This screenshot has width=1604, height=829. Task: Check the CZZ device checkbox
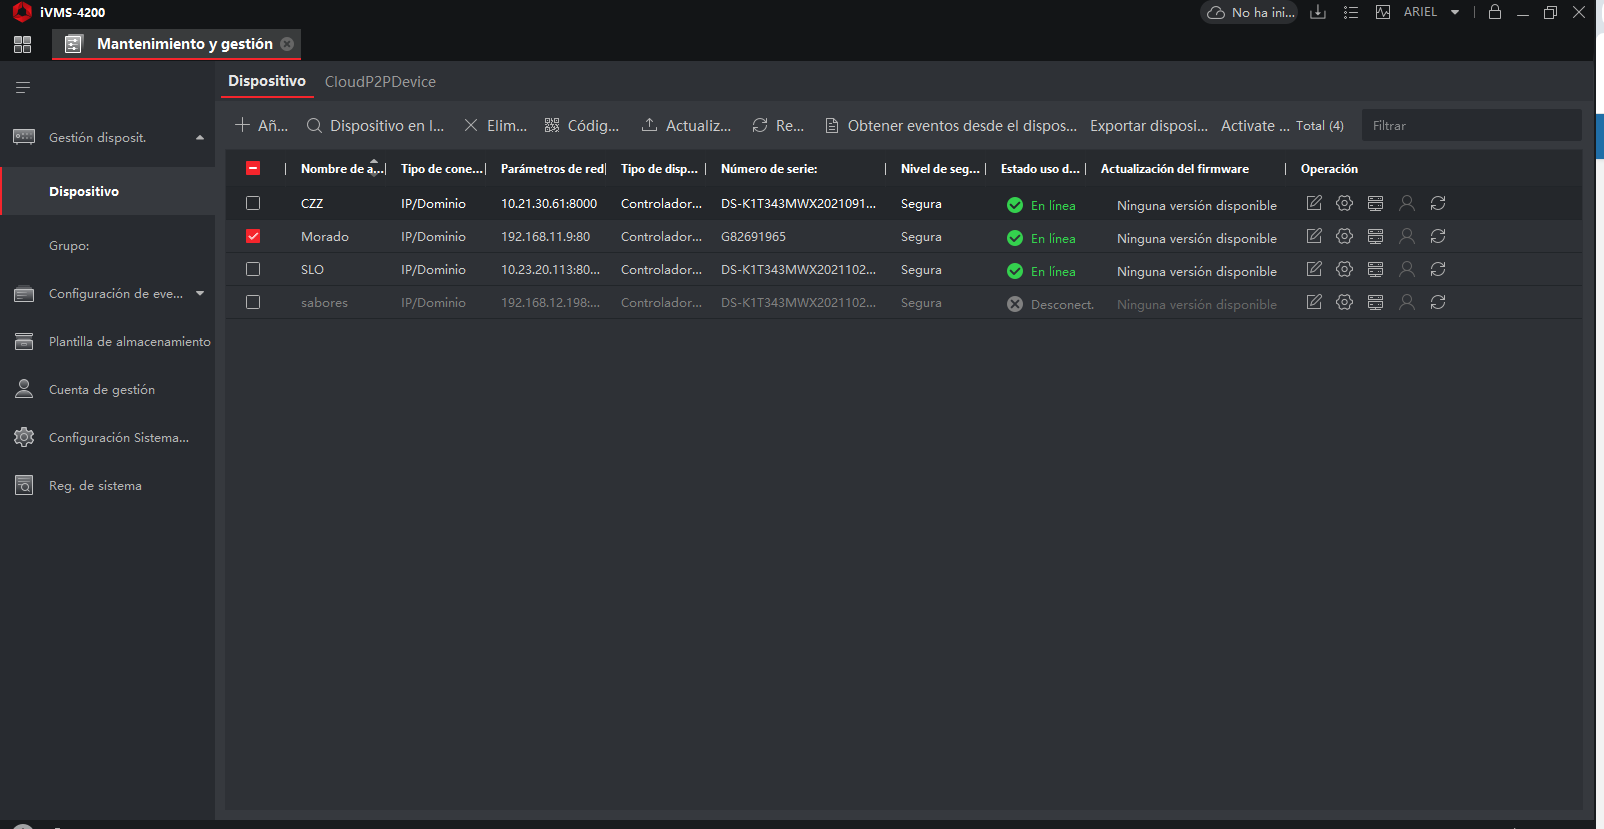pyautogui.click(x=253, y=203)
